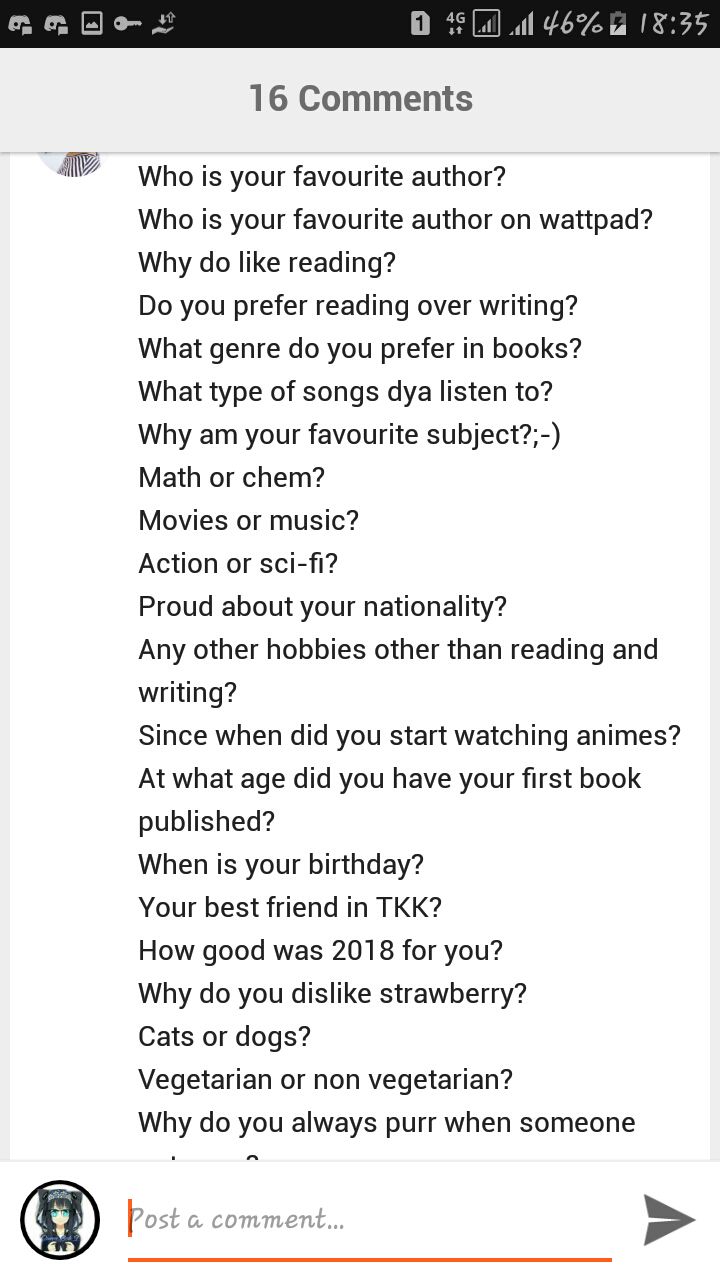Tap the 4G network indicator icon

(x=455, y=23)
